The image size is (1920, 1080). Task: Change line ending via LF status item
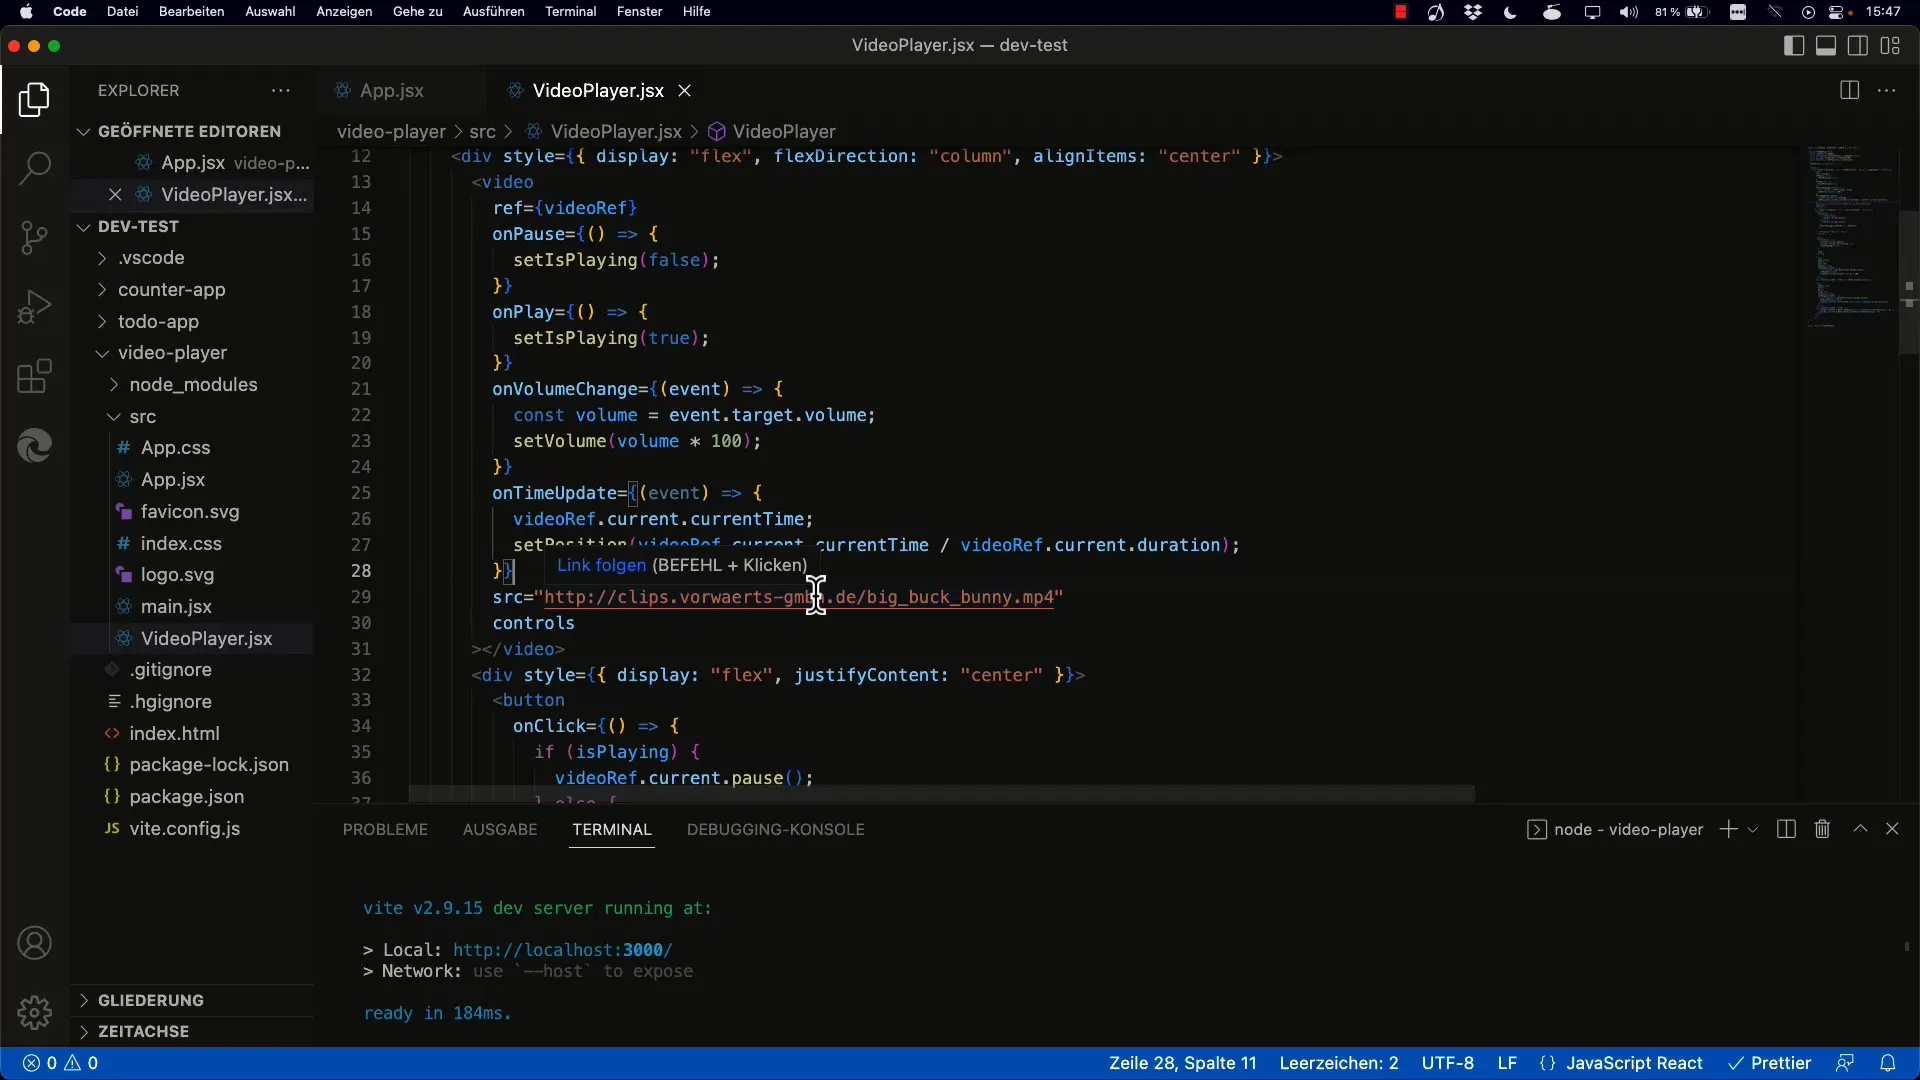1507,1063
